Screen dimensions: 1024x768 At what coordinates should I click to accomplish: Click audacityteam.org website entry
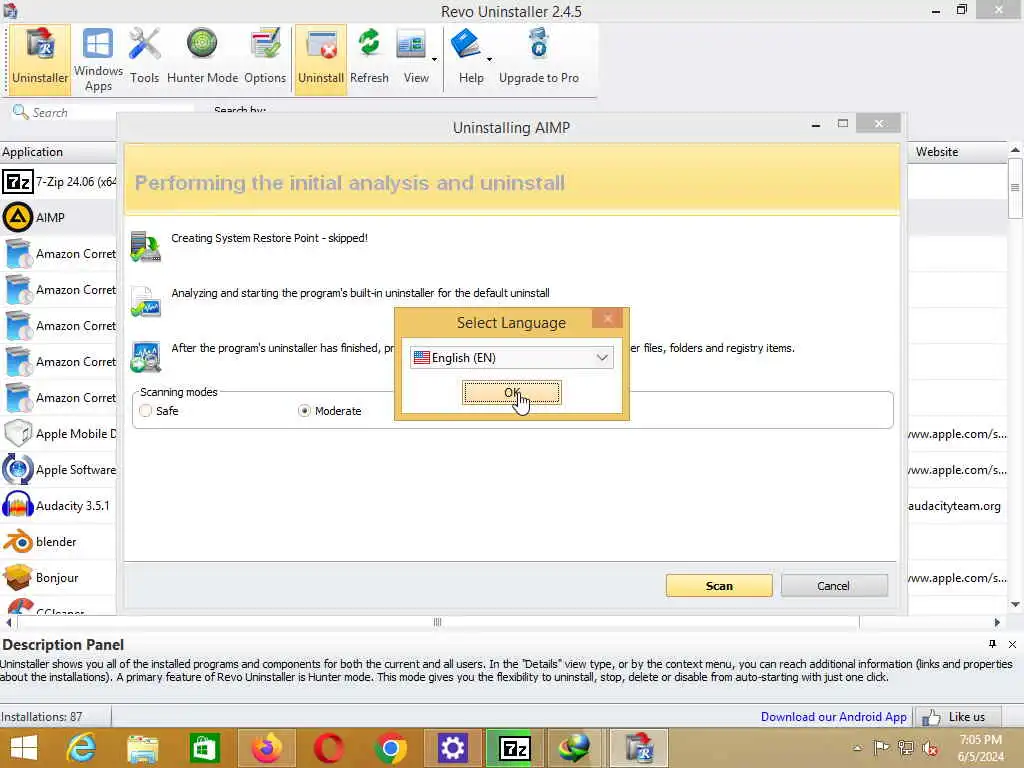pyautogui.click(x=954, y=505)
